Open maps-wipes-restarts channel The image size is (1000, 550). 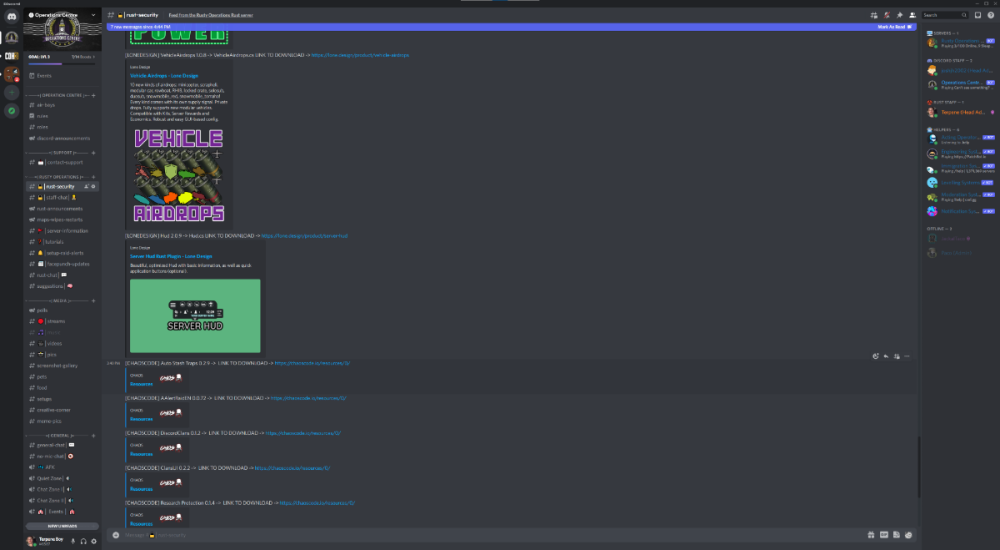(x=62, y=219)
